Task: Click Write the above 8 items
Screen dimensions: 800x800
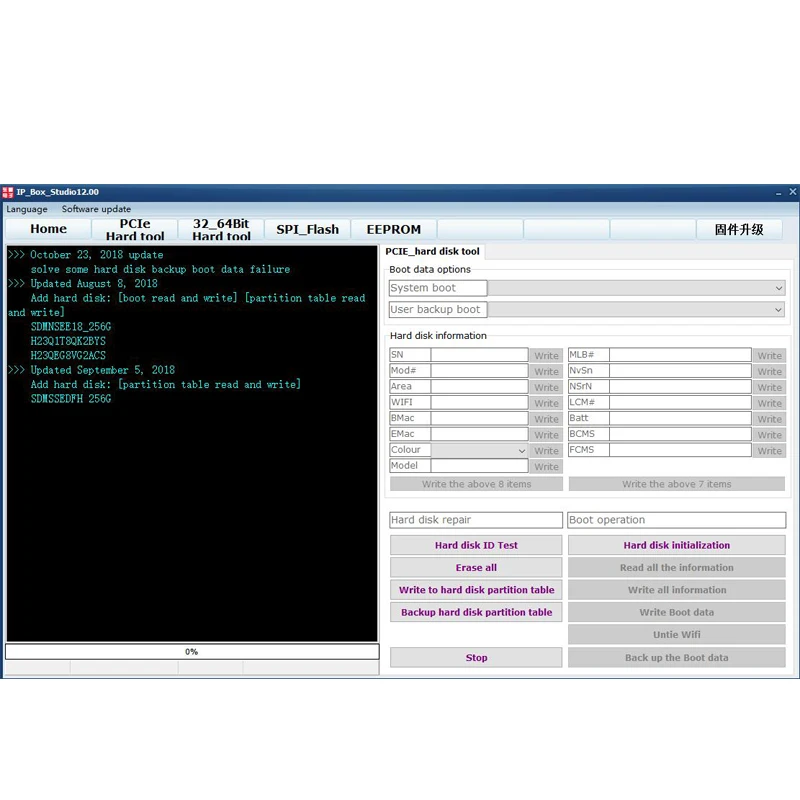Action: point(476,484)
